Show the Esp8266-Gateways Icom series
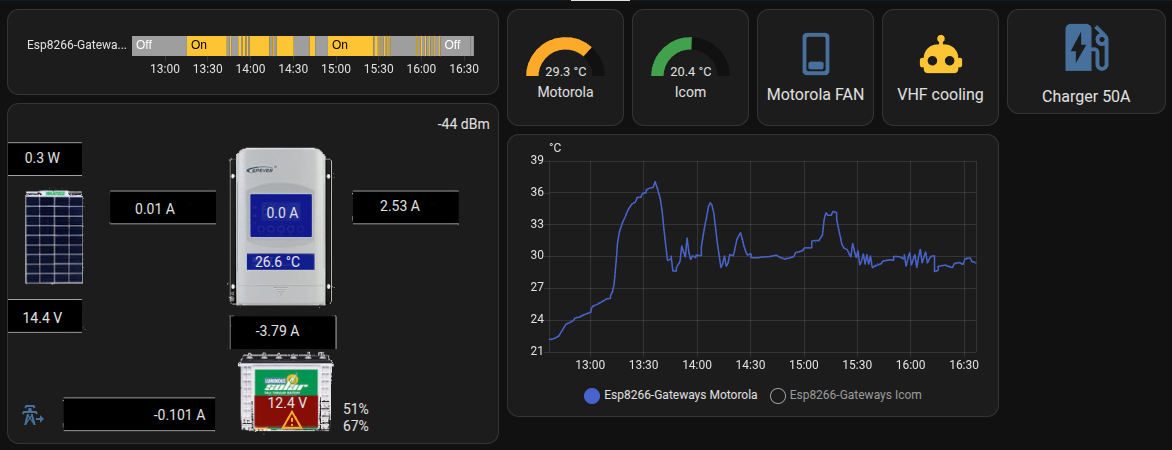1172x450 pixels. pyautogui.click(x=846, y=395)
